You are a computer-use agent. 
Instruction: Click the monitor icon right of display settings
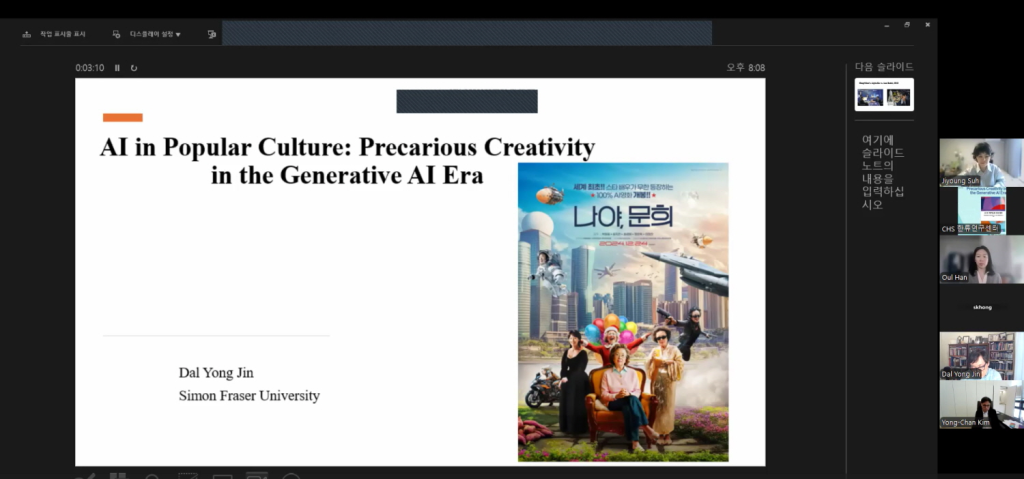[212, 34]
